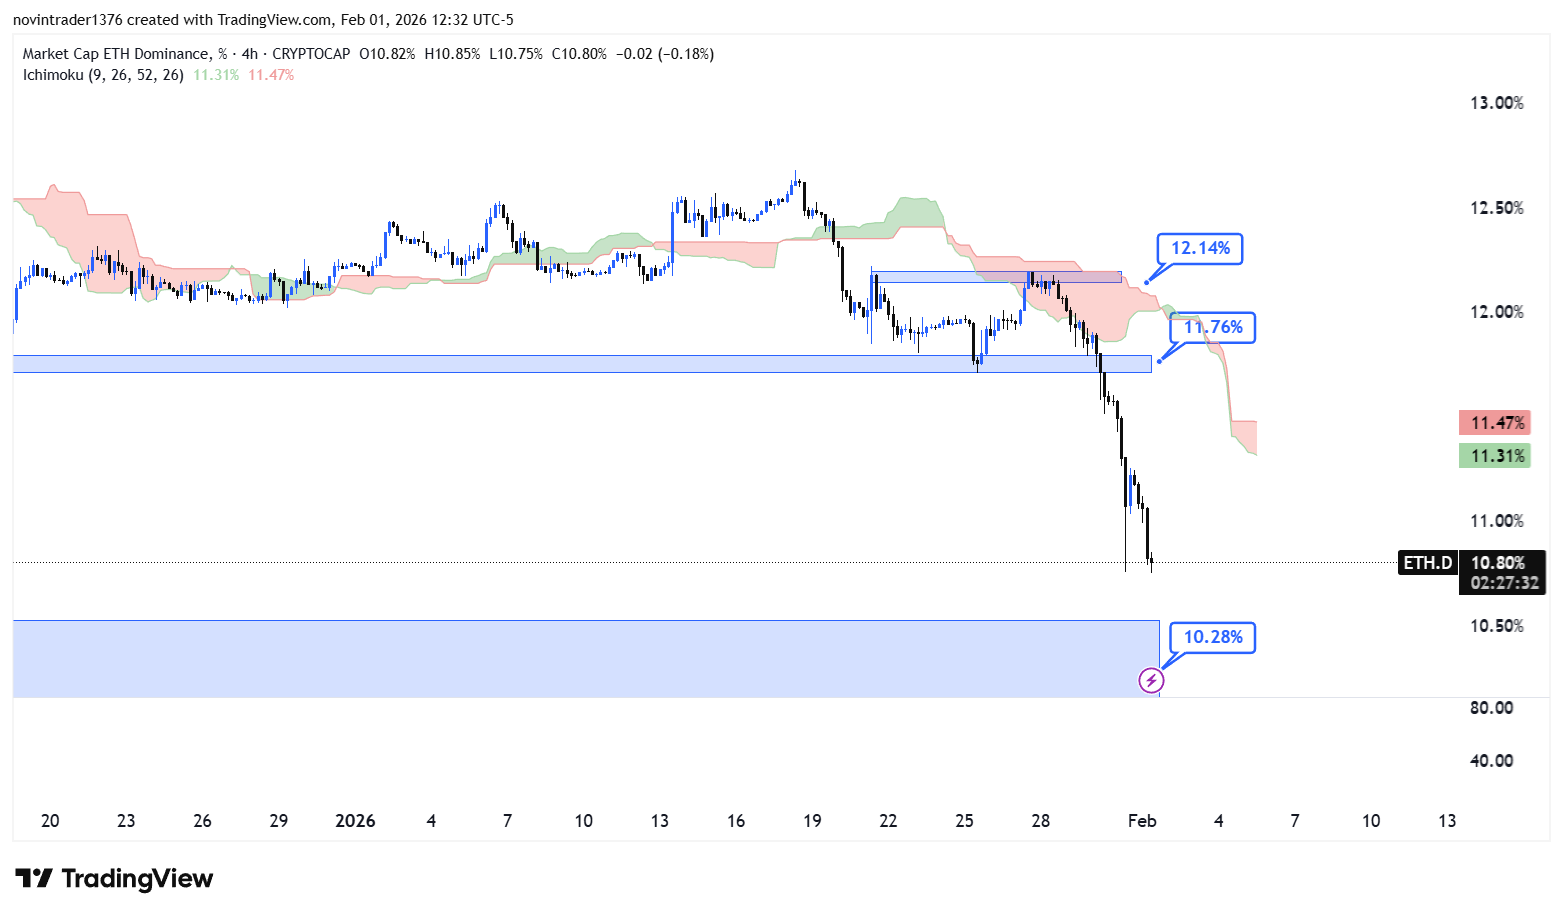Click the TradingView logo at the bottom
Viewport: 1563px width, 916px height.
(x=114, y=879)
